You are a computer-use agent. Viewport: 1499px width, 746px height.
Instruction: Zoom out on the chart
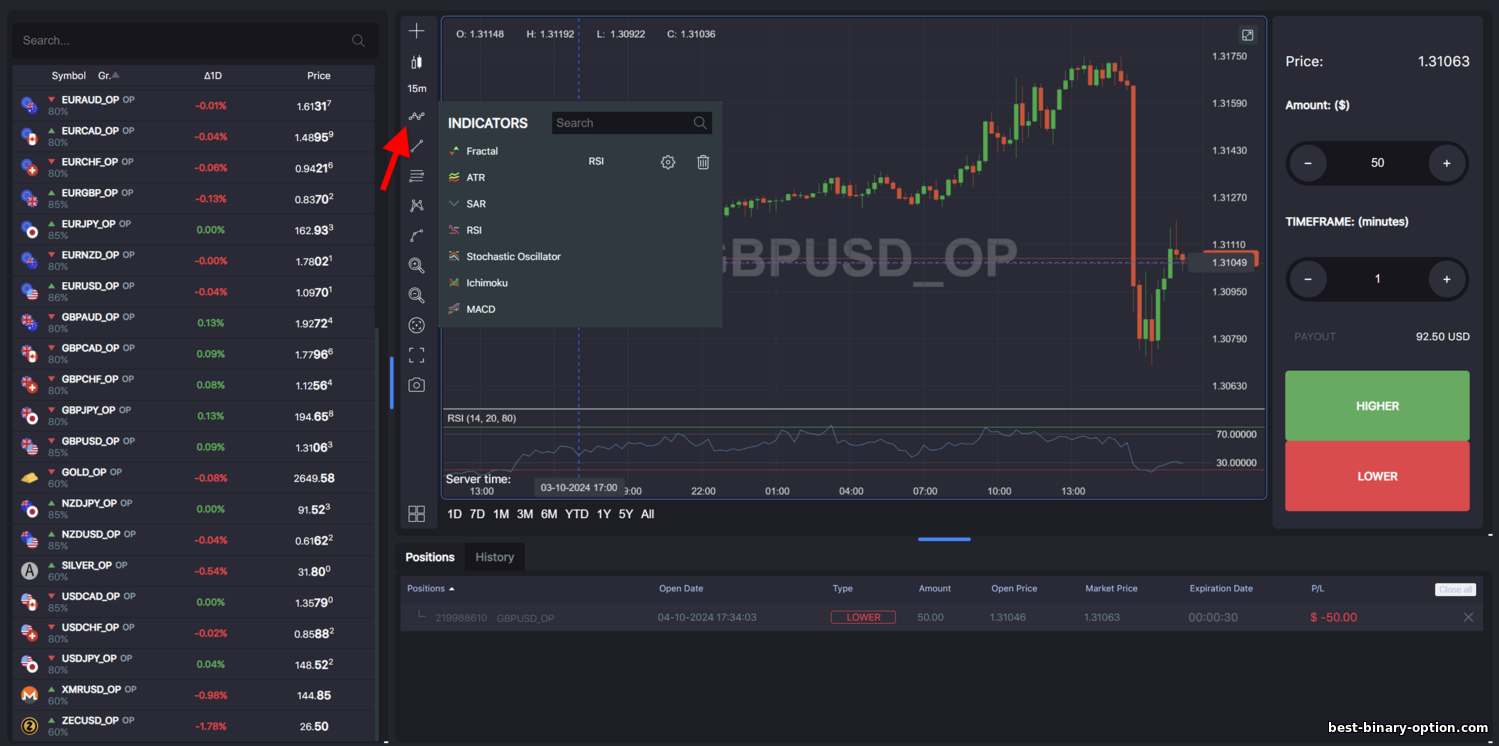(417, 296)
